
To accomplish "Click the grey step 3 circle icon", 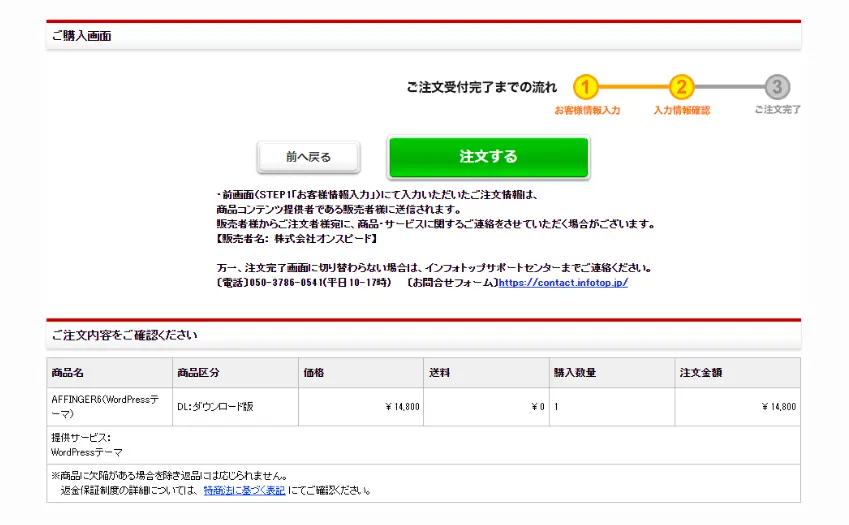I will 777,87.
